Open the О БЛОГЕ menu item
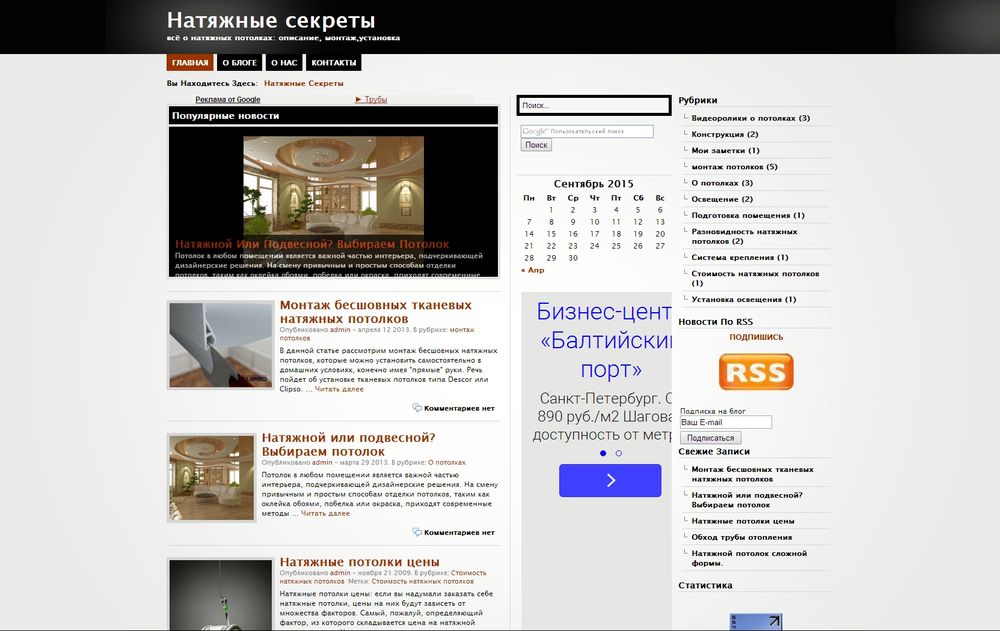 pyautogui.click(x=239, y=63)
